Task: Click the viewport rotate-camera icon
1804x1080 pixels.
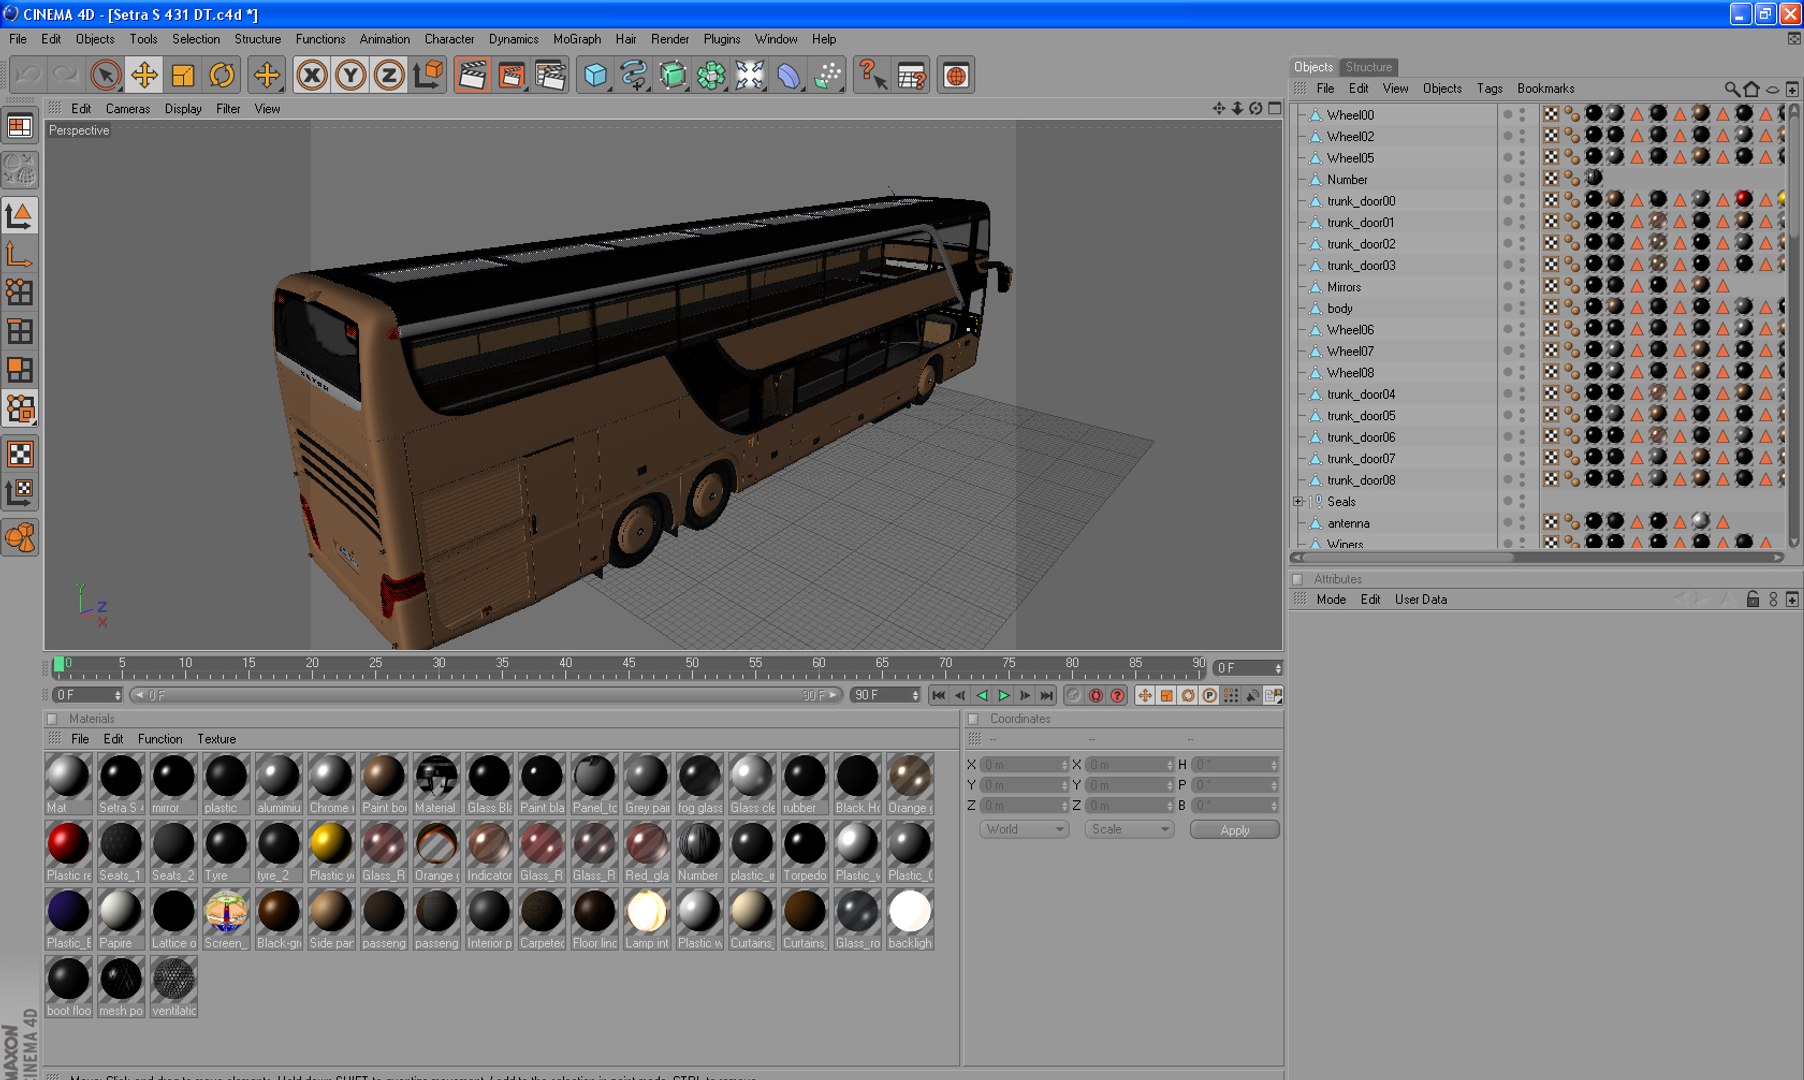Action: 1256,108
